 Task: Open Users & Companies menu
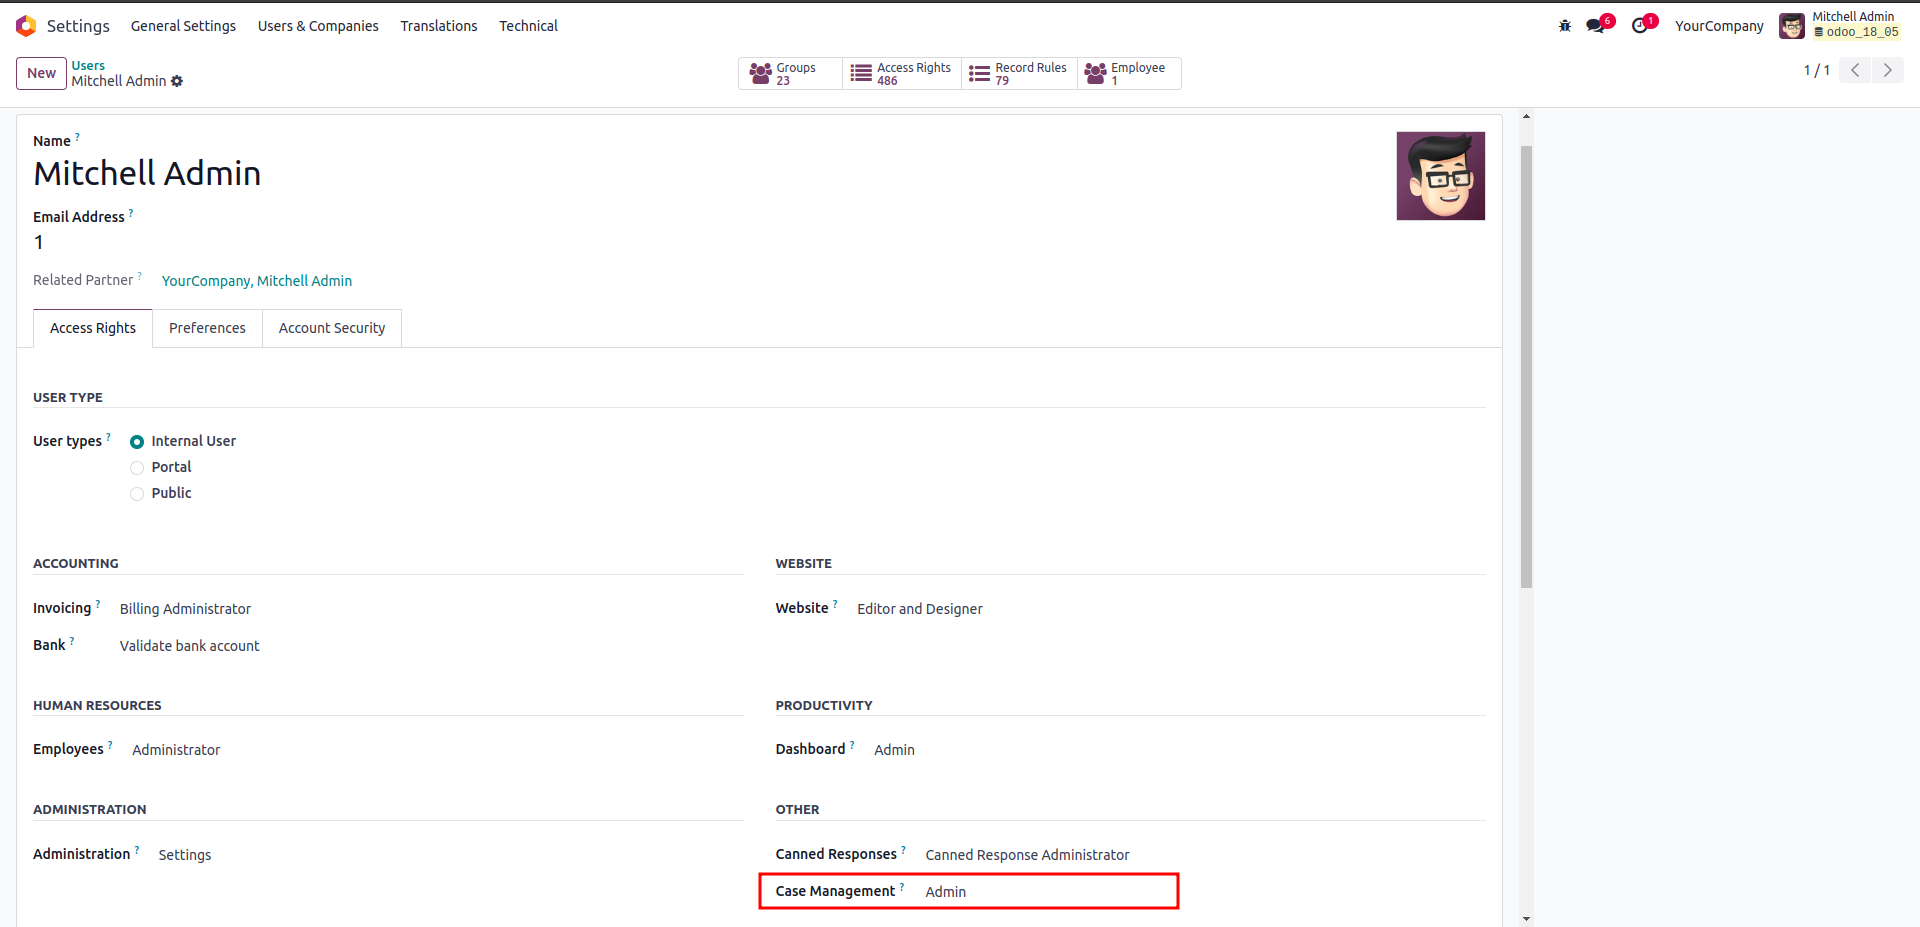coord(318,26)
